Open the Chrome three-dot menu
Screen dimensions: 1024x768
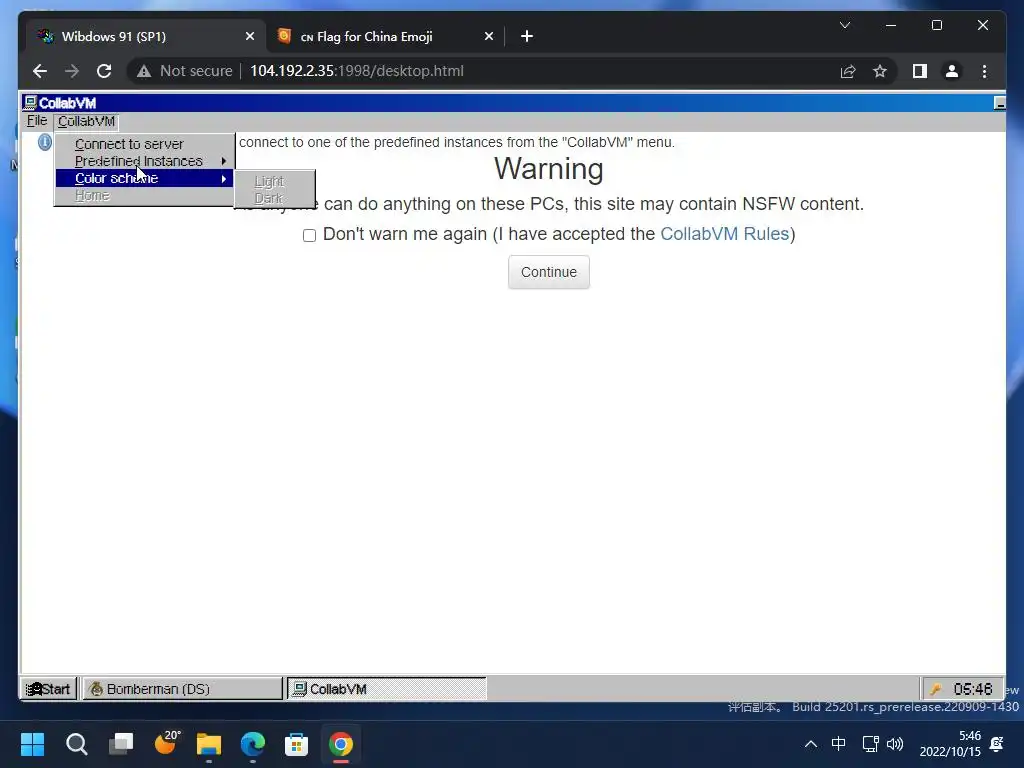tap(985, 71)
